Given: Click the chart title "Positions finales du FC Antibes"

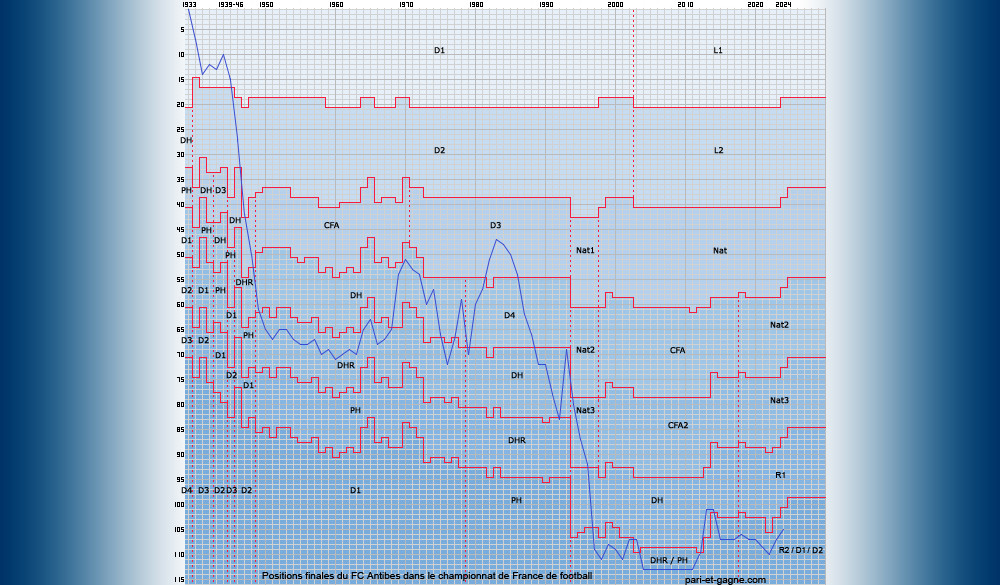Looking at the screenshot, I should coord(328,575).
